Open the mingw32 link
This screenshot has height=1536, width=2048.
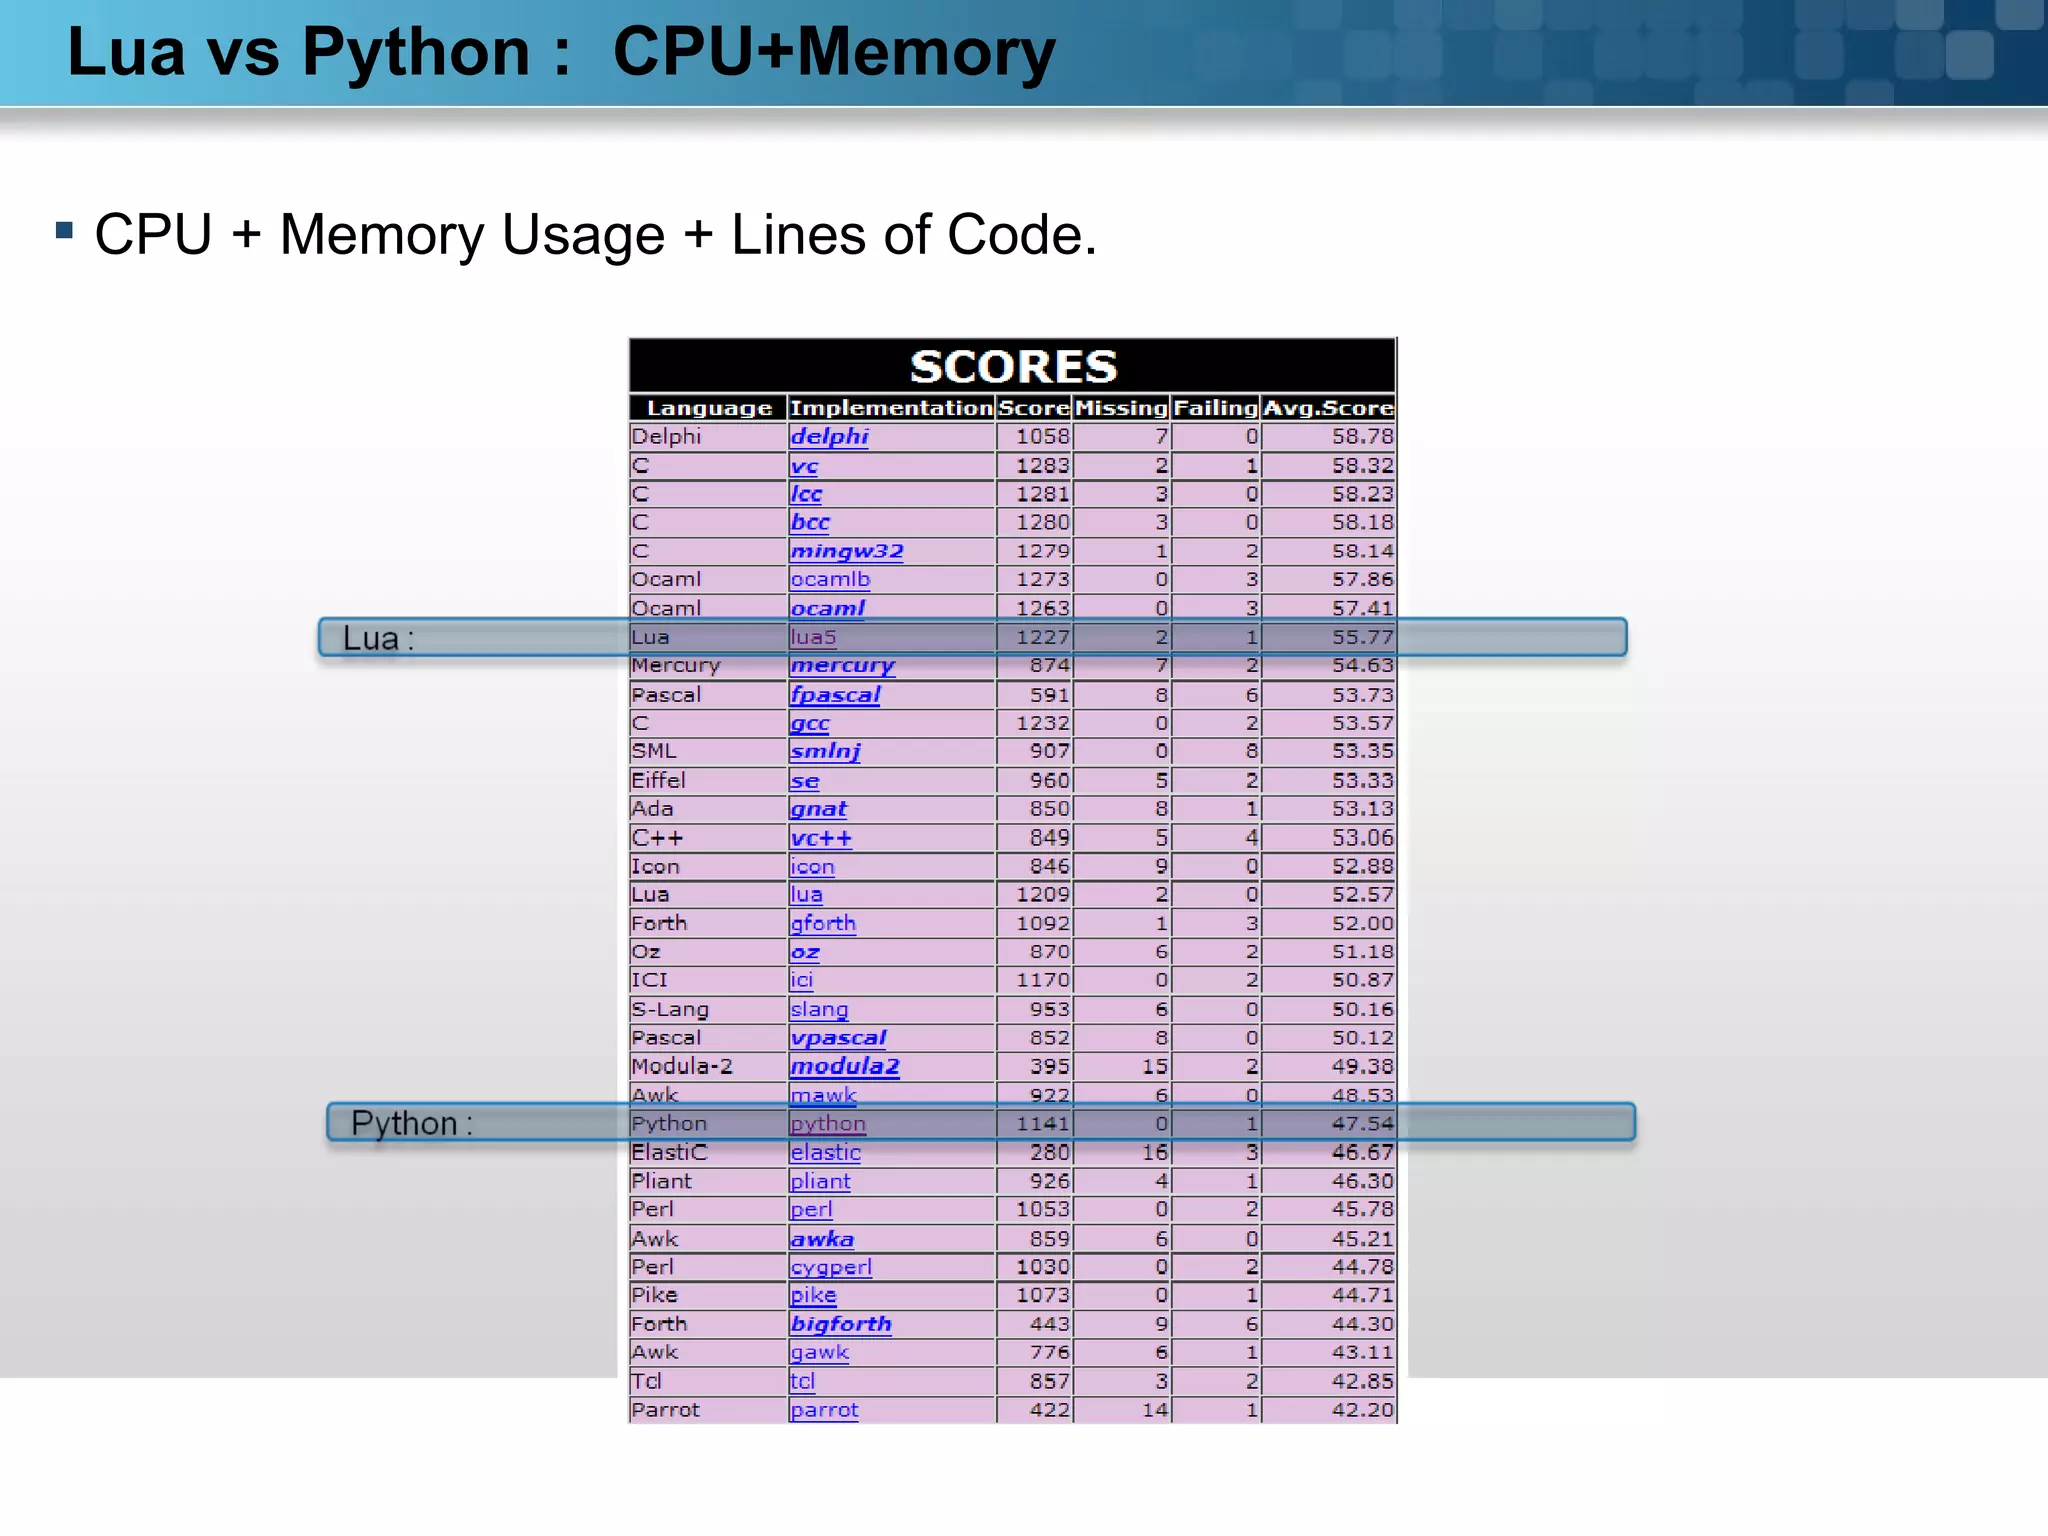pyautogui.click(x=847, y=551)
